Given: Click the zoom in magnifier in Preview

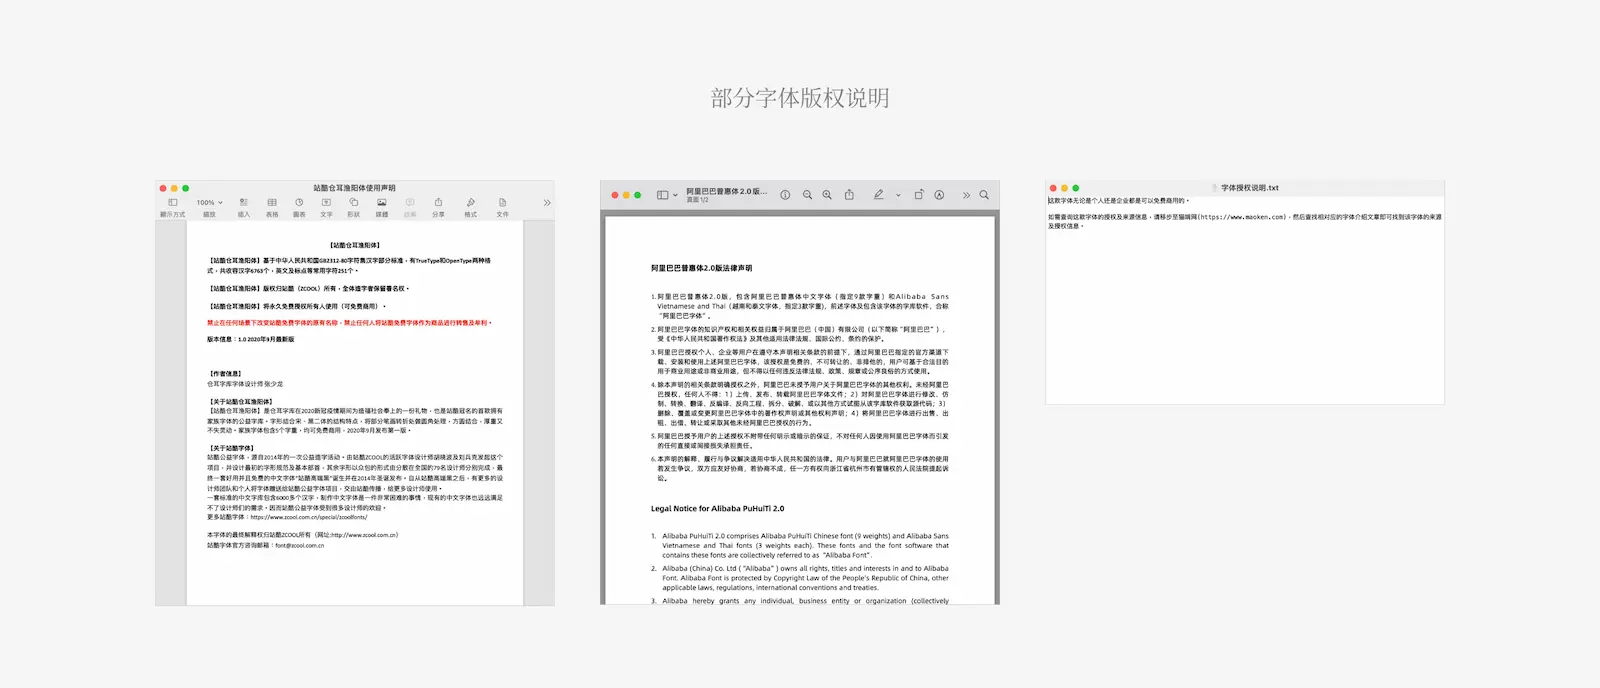Looking at the screenshot, I should (827, 195).
